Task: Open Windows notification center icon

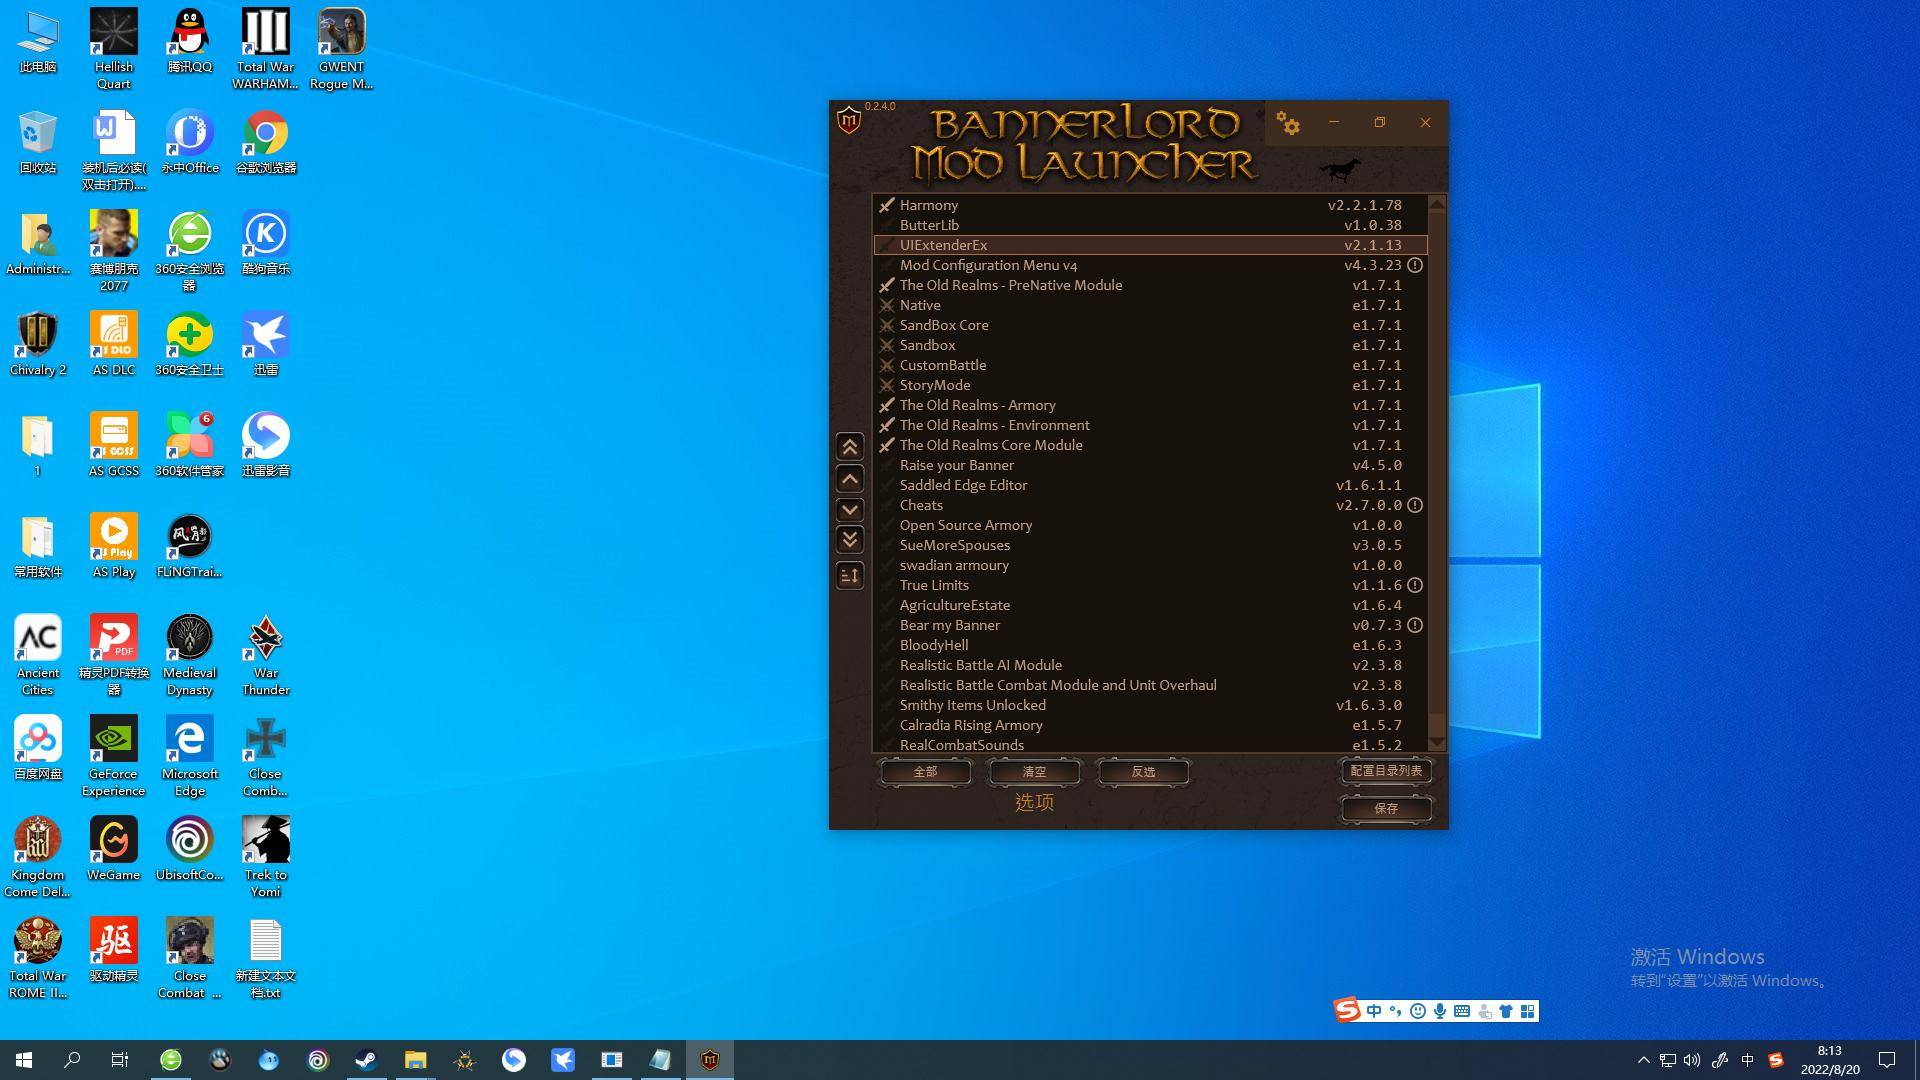Action: coord(1887,1060)
